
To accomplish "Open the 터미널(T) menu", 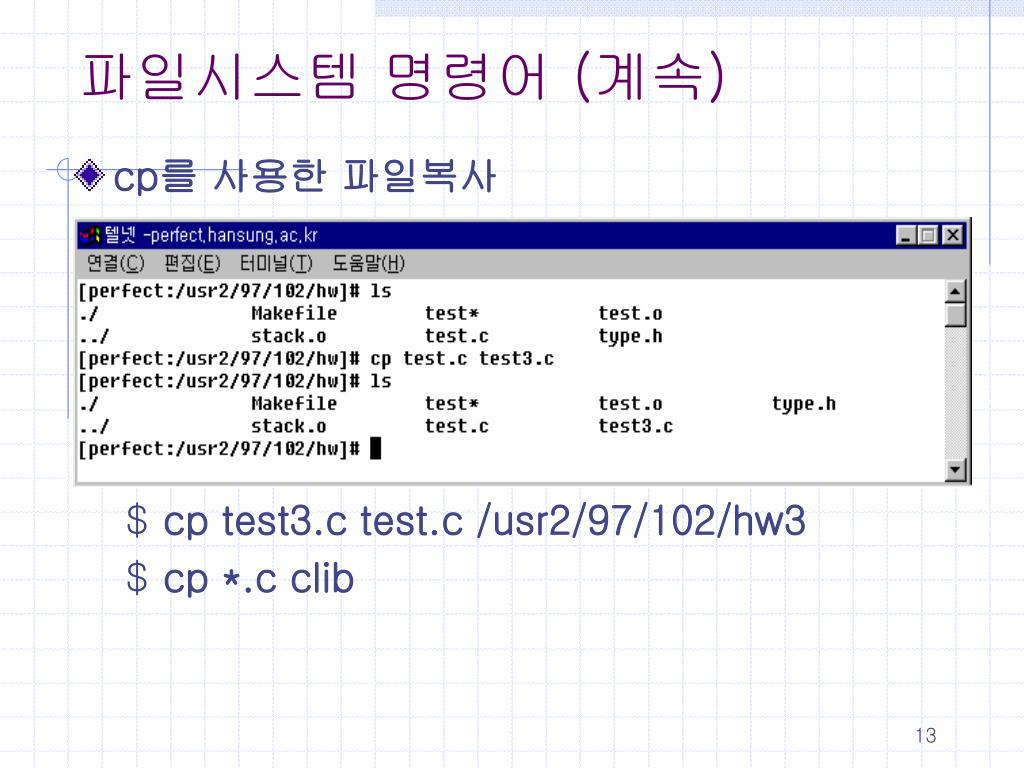I will point(276,263).
